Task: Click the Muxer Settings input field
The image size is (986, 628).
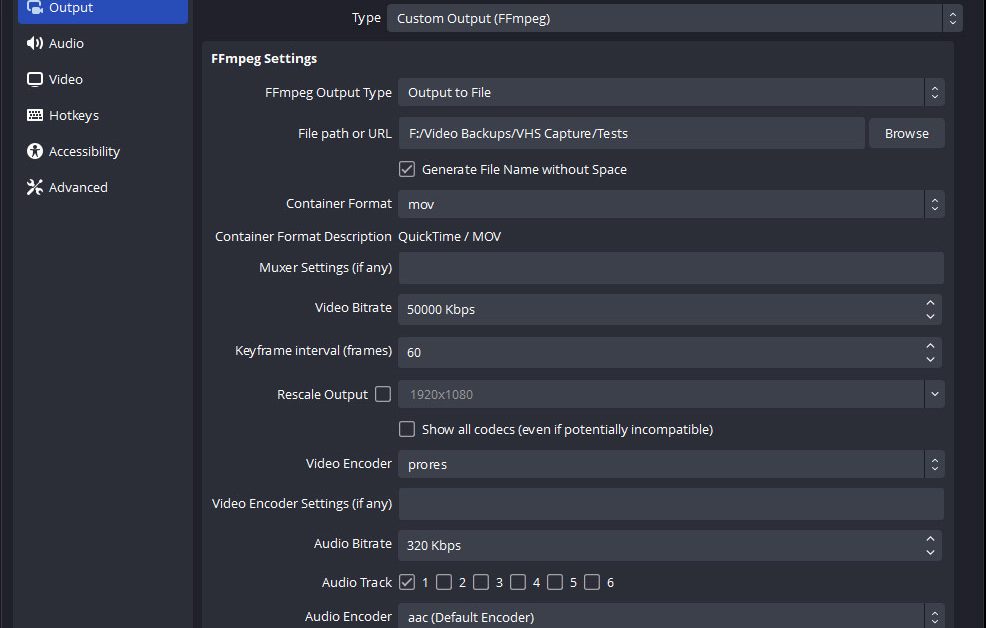Action: click(670, 268)
